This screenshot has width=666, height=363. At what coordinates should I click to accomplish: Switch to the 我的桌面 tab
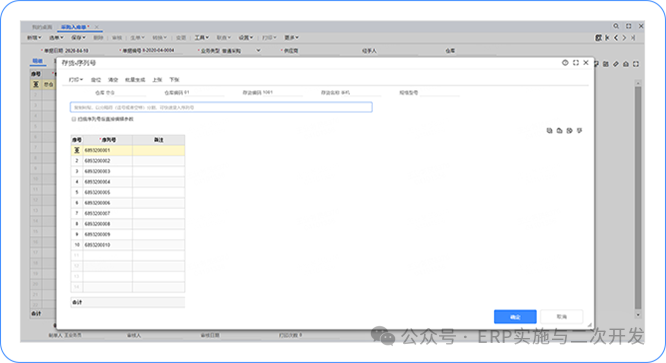click(42, 27)
